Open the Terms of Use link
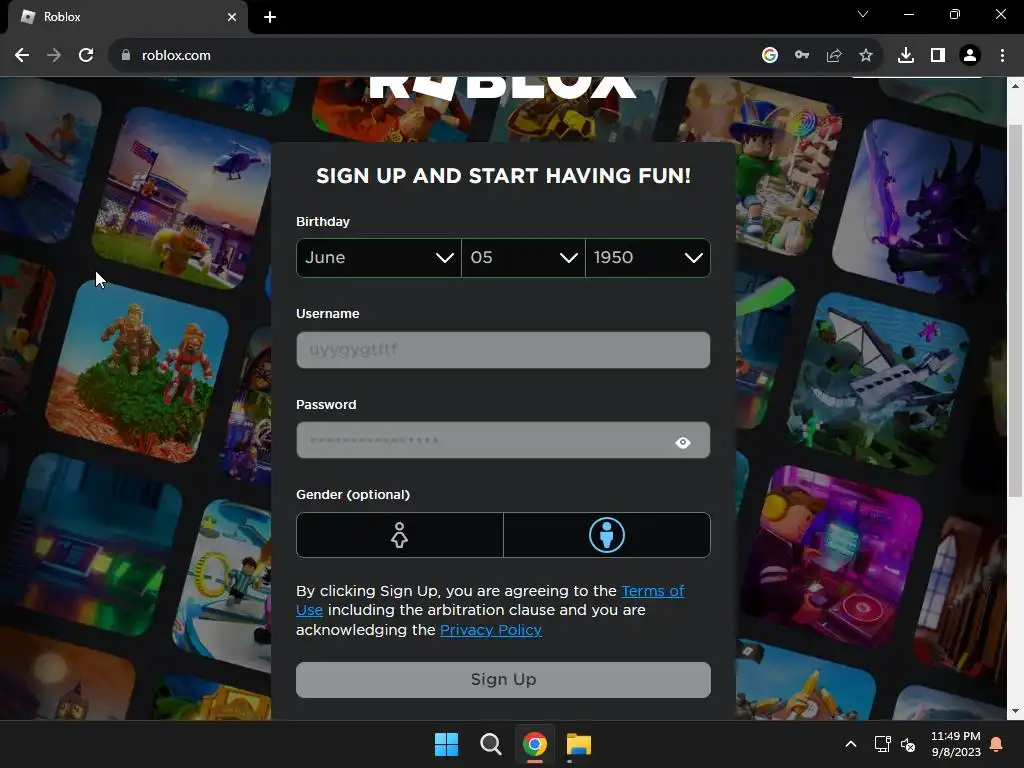This screenshot has height=768, width=1024. click(x=652, y=591)
